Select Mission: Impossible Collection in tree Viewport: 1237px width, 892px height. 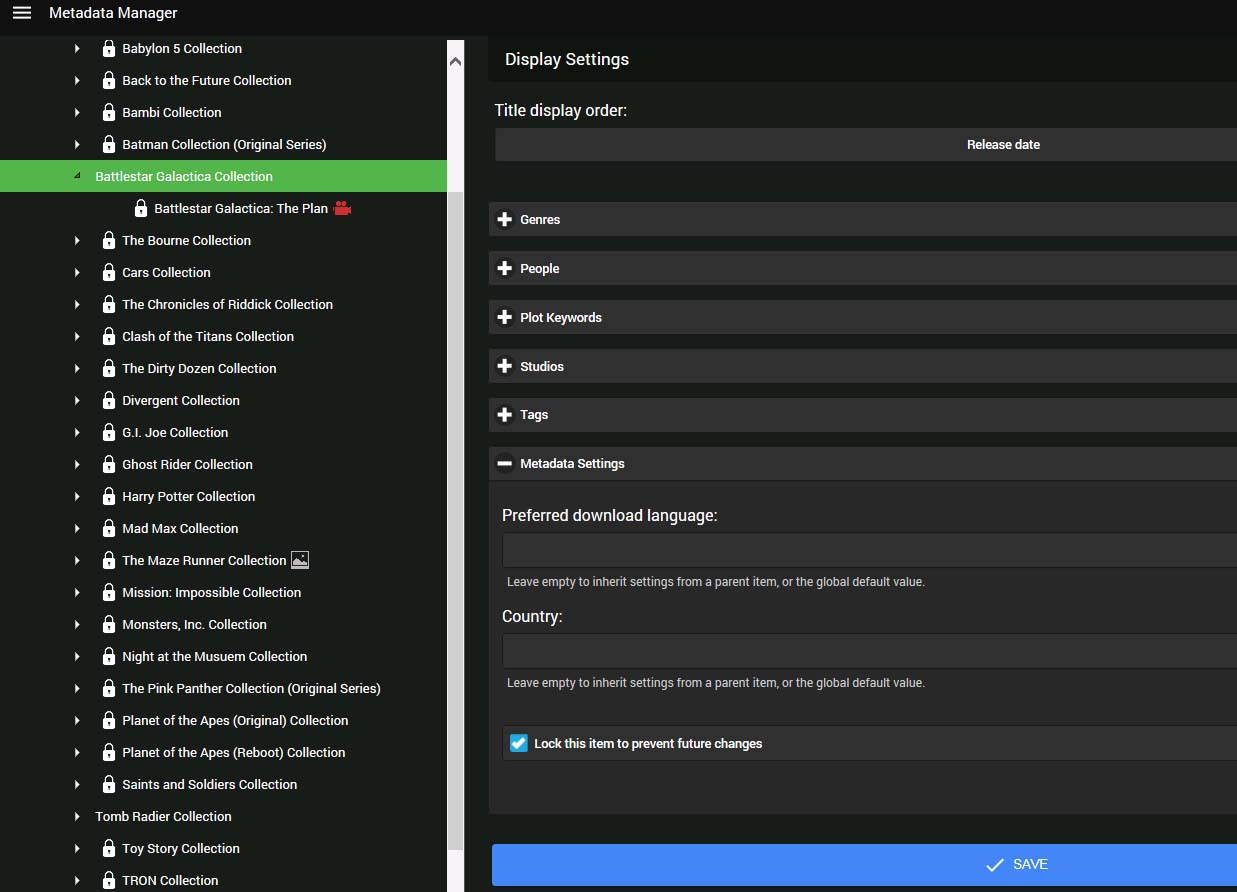[211, 592]
